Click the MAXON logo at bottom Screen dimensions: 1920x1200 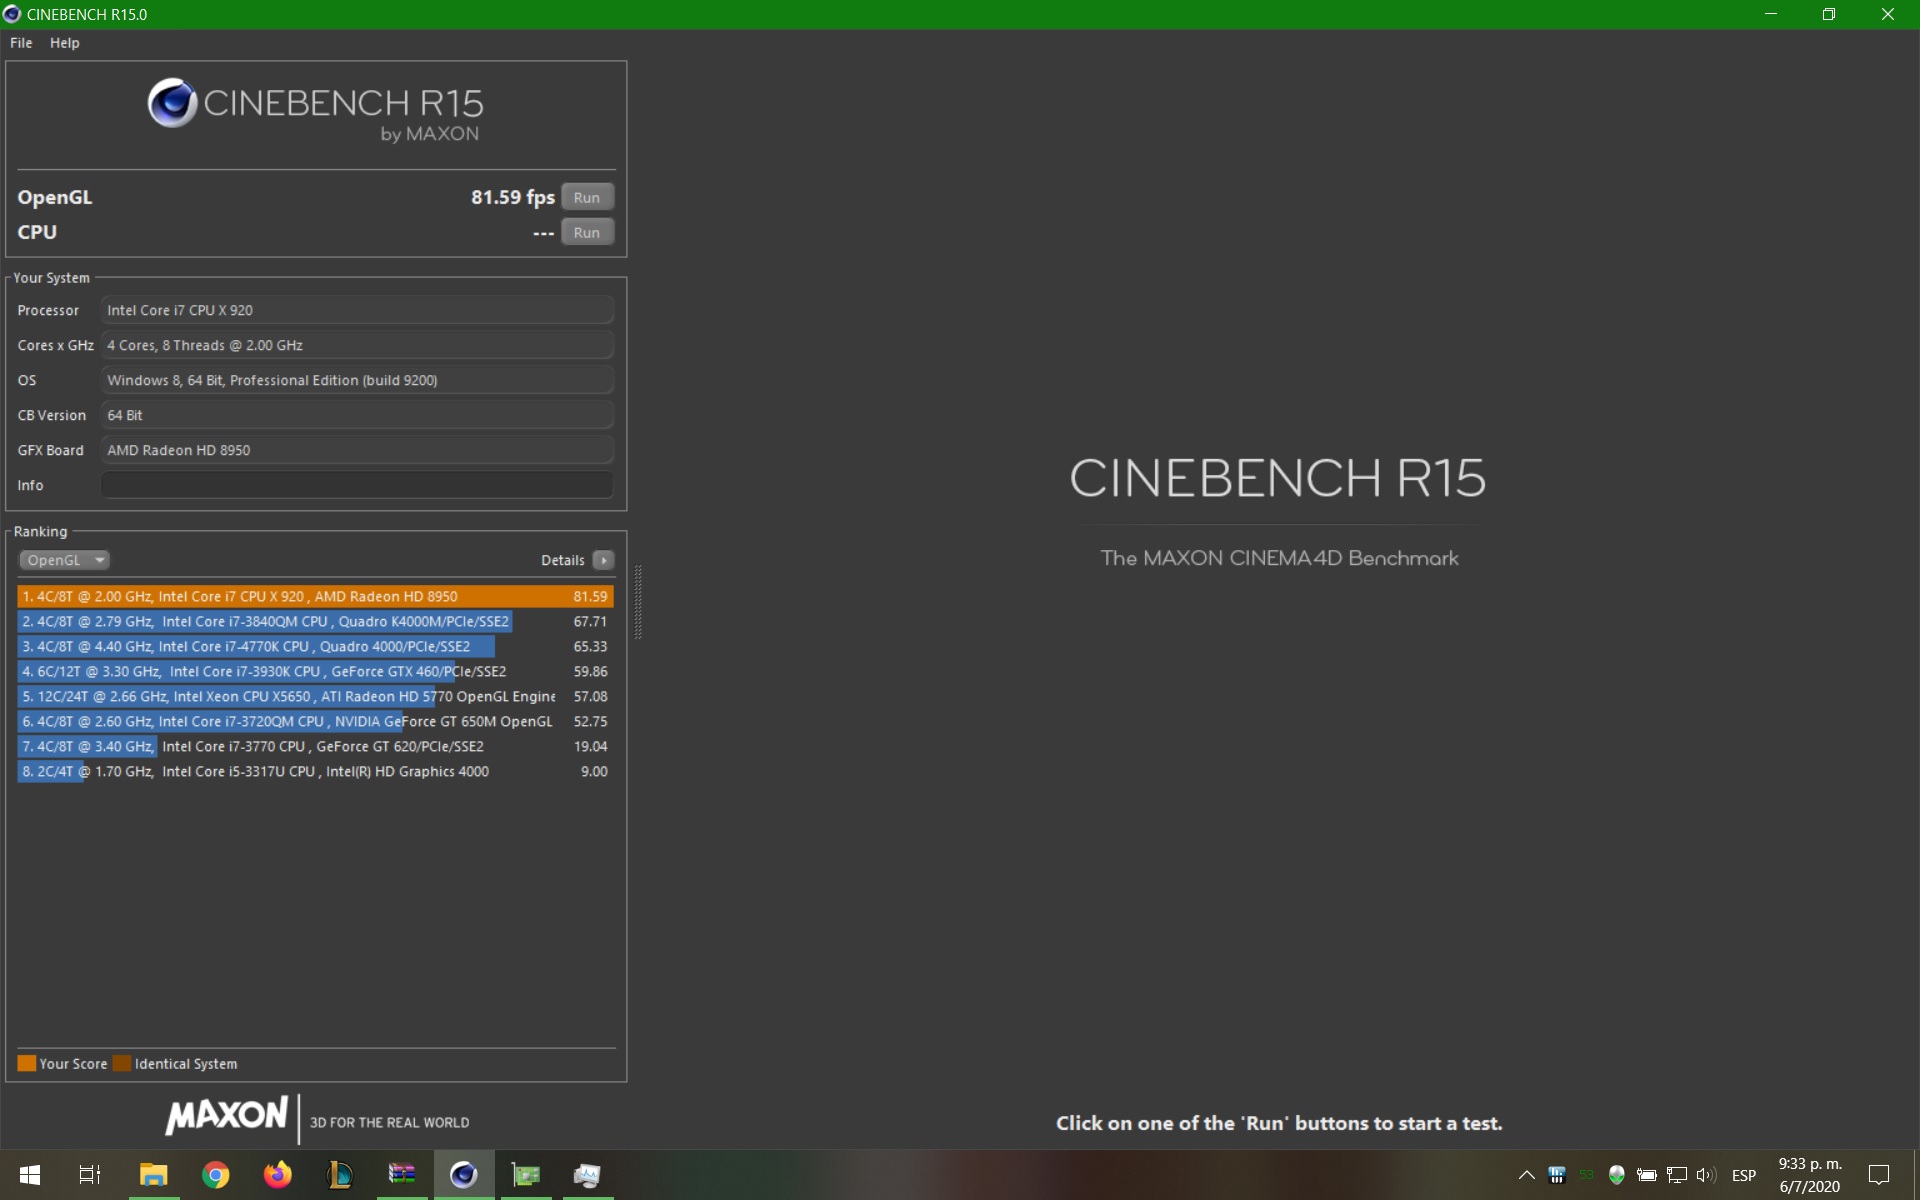pyautogui.click(x=227, y=1116)
